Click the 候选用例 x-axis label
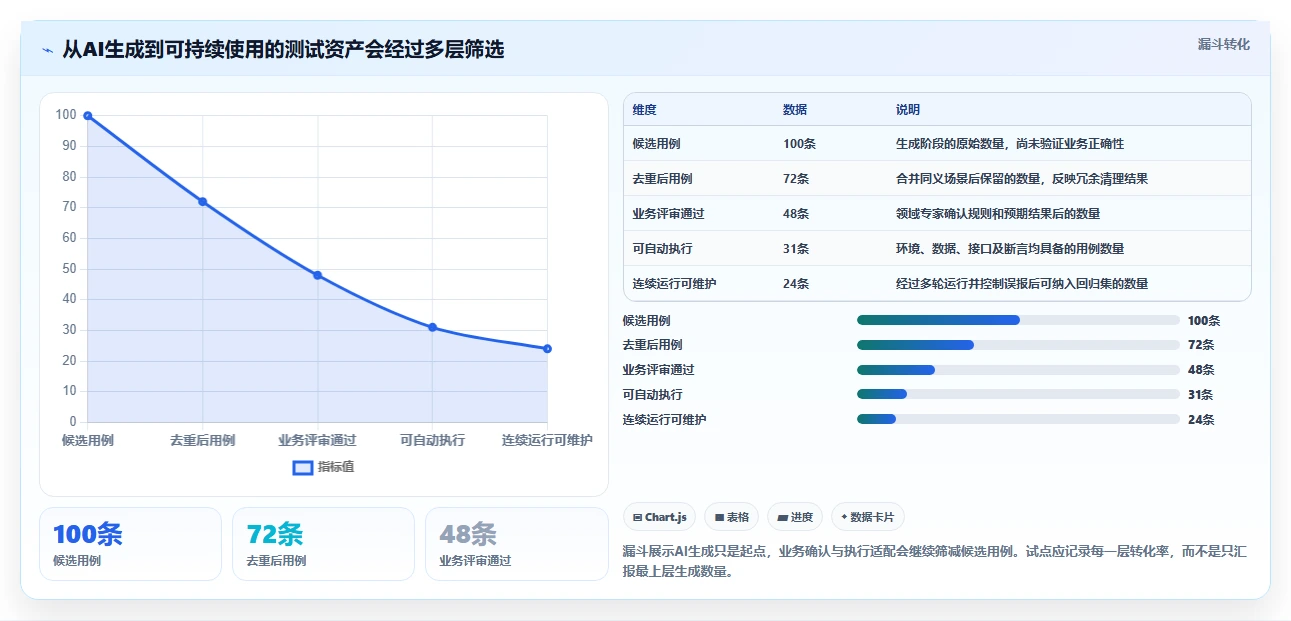1291x621 pixels. point(88,440)
